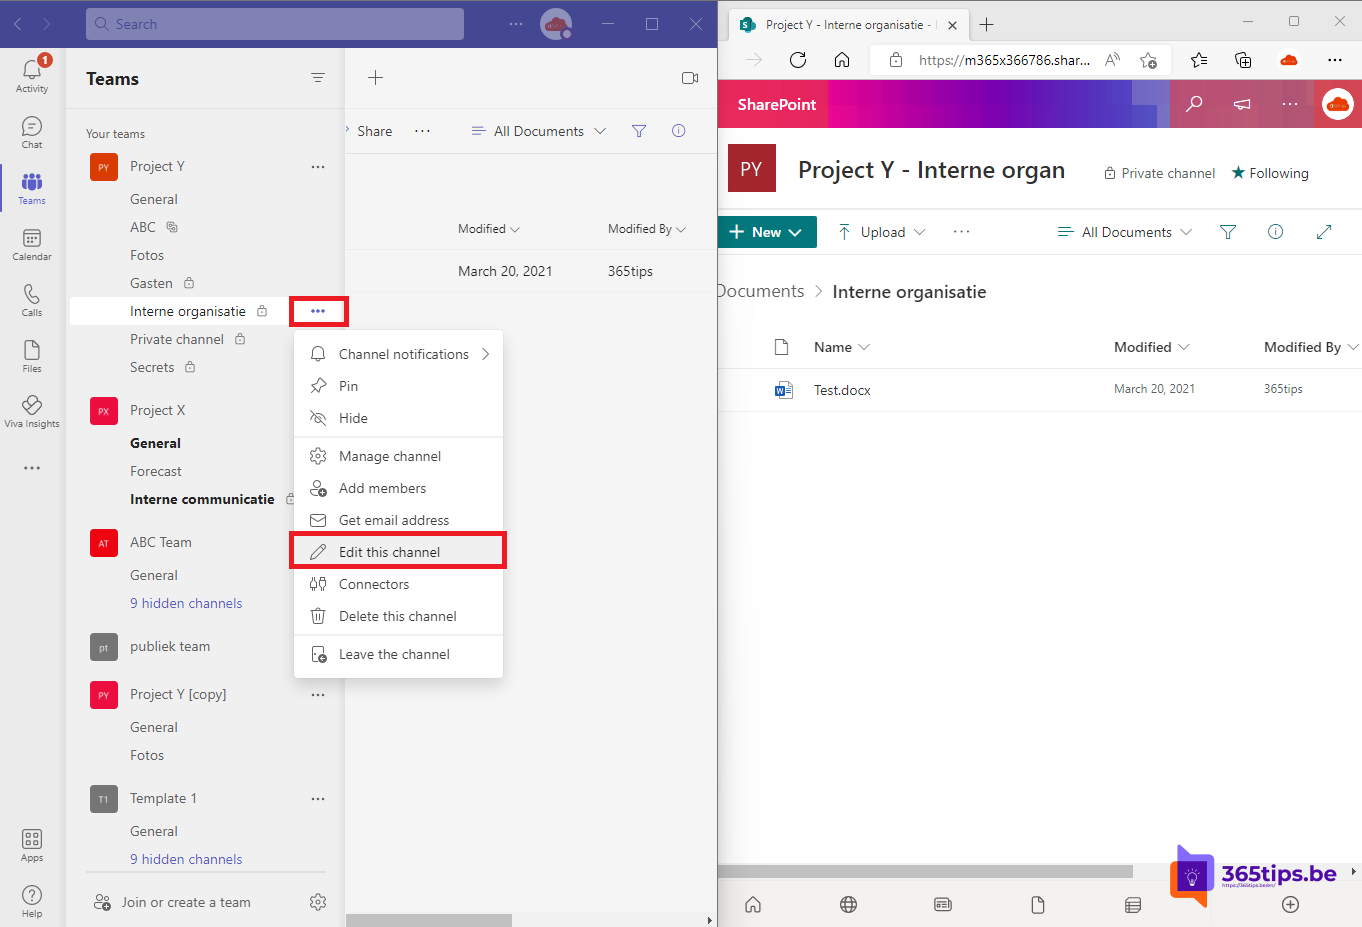The height and width of the screenshot is (927, 1362).
Task: Open SharePoint search with the magnifier icon
Action: [x=1193, y=104]
